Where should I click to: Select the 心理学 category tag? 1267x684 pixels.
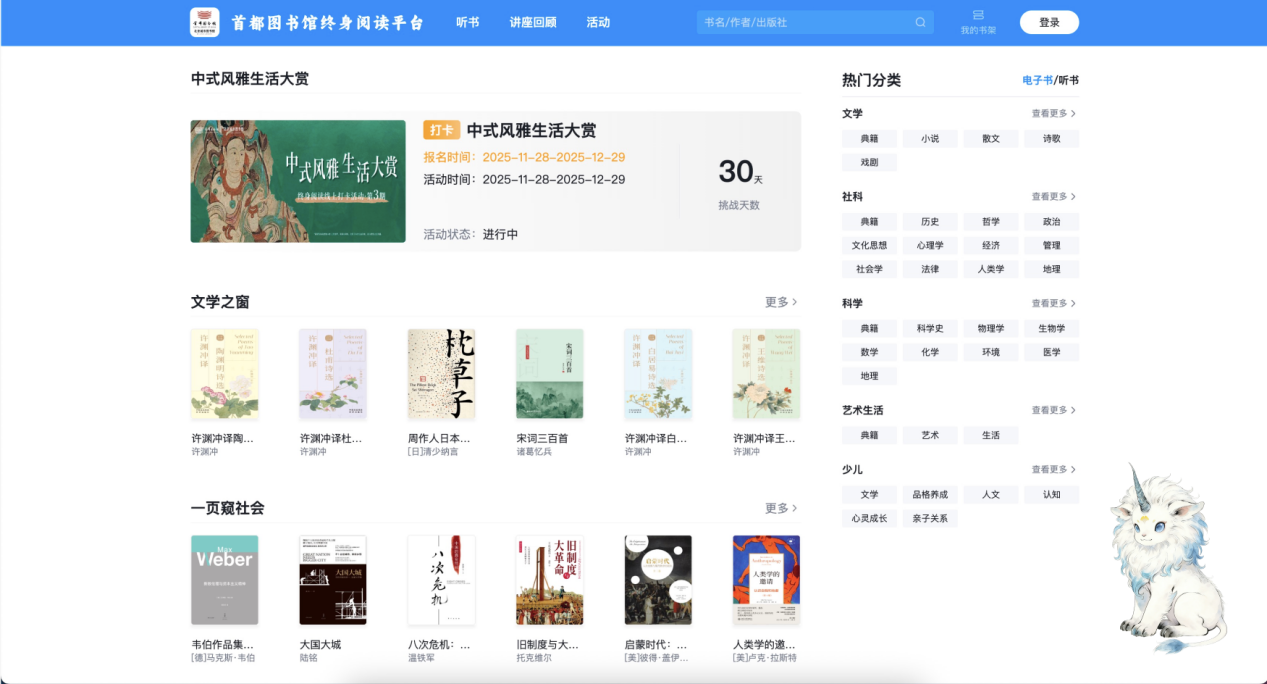929,245
